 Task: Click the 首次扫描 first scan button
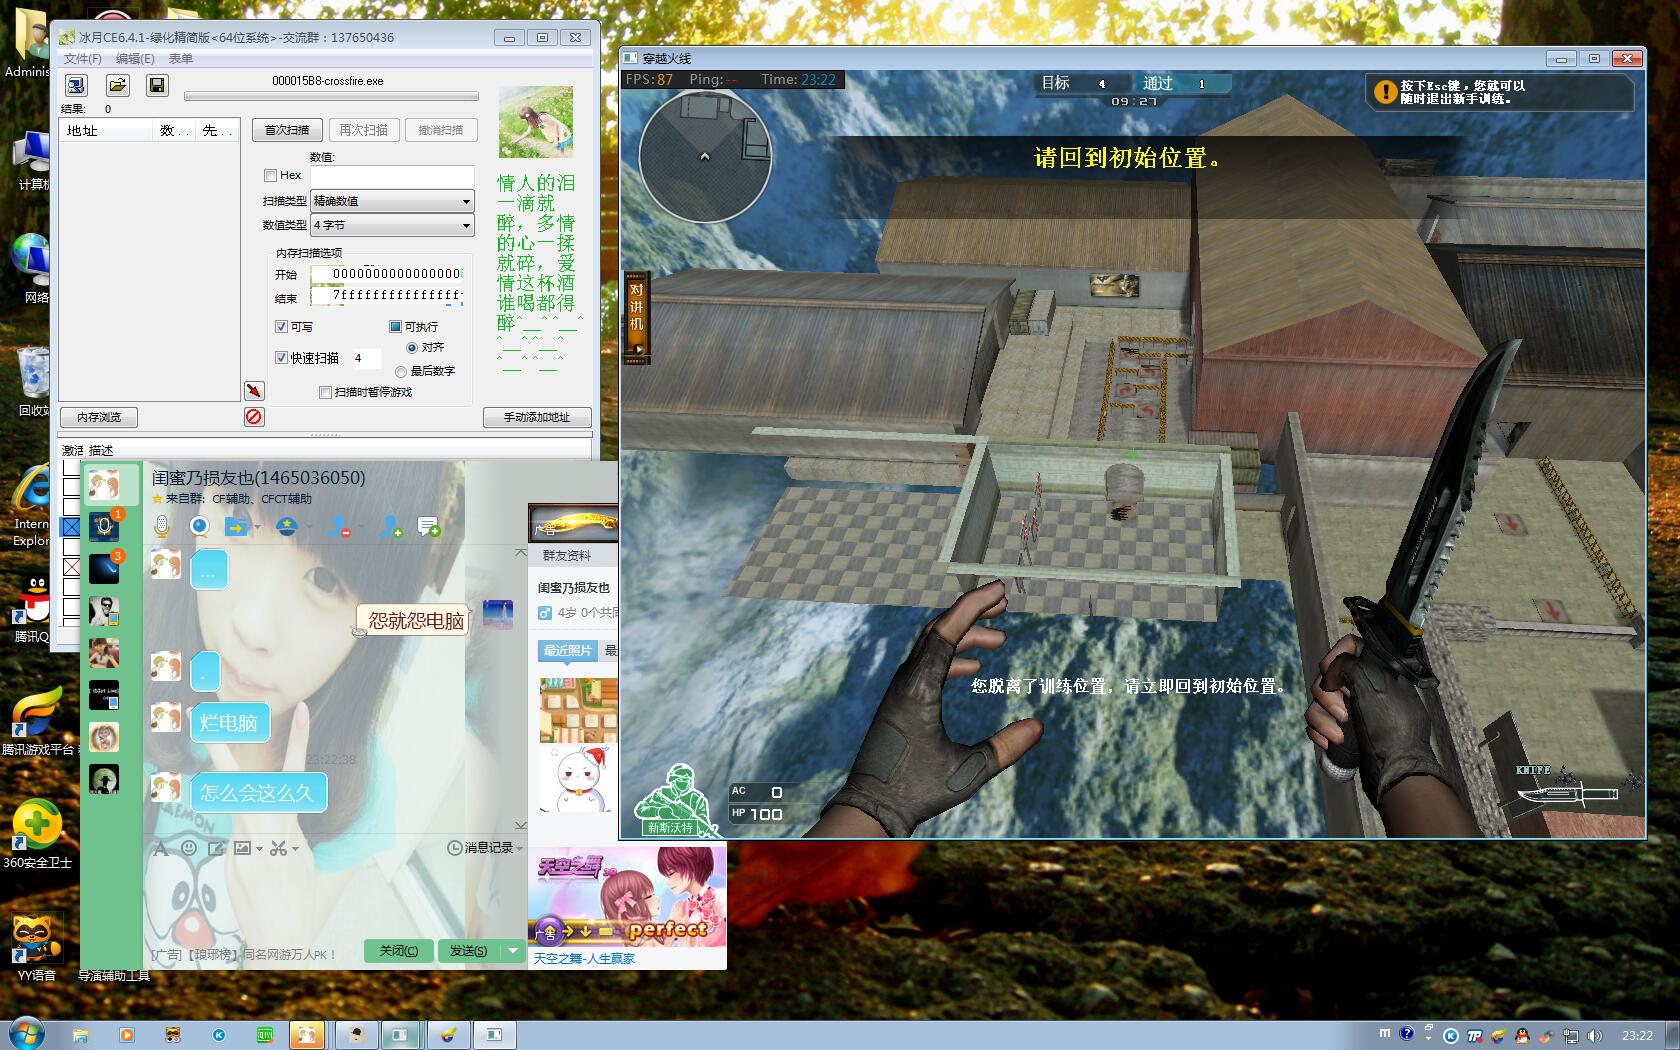pyautogui.click(x=286, y=130)
